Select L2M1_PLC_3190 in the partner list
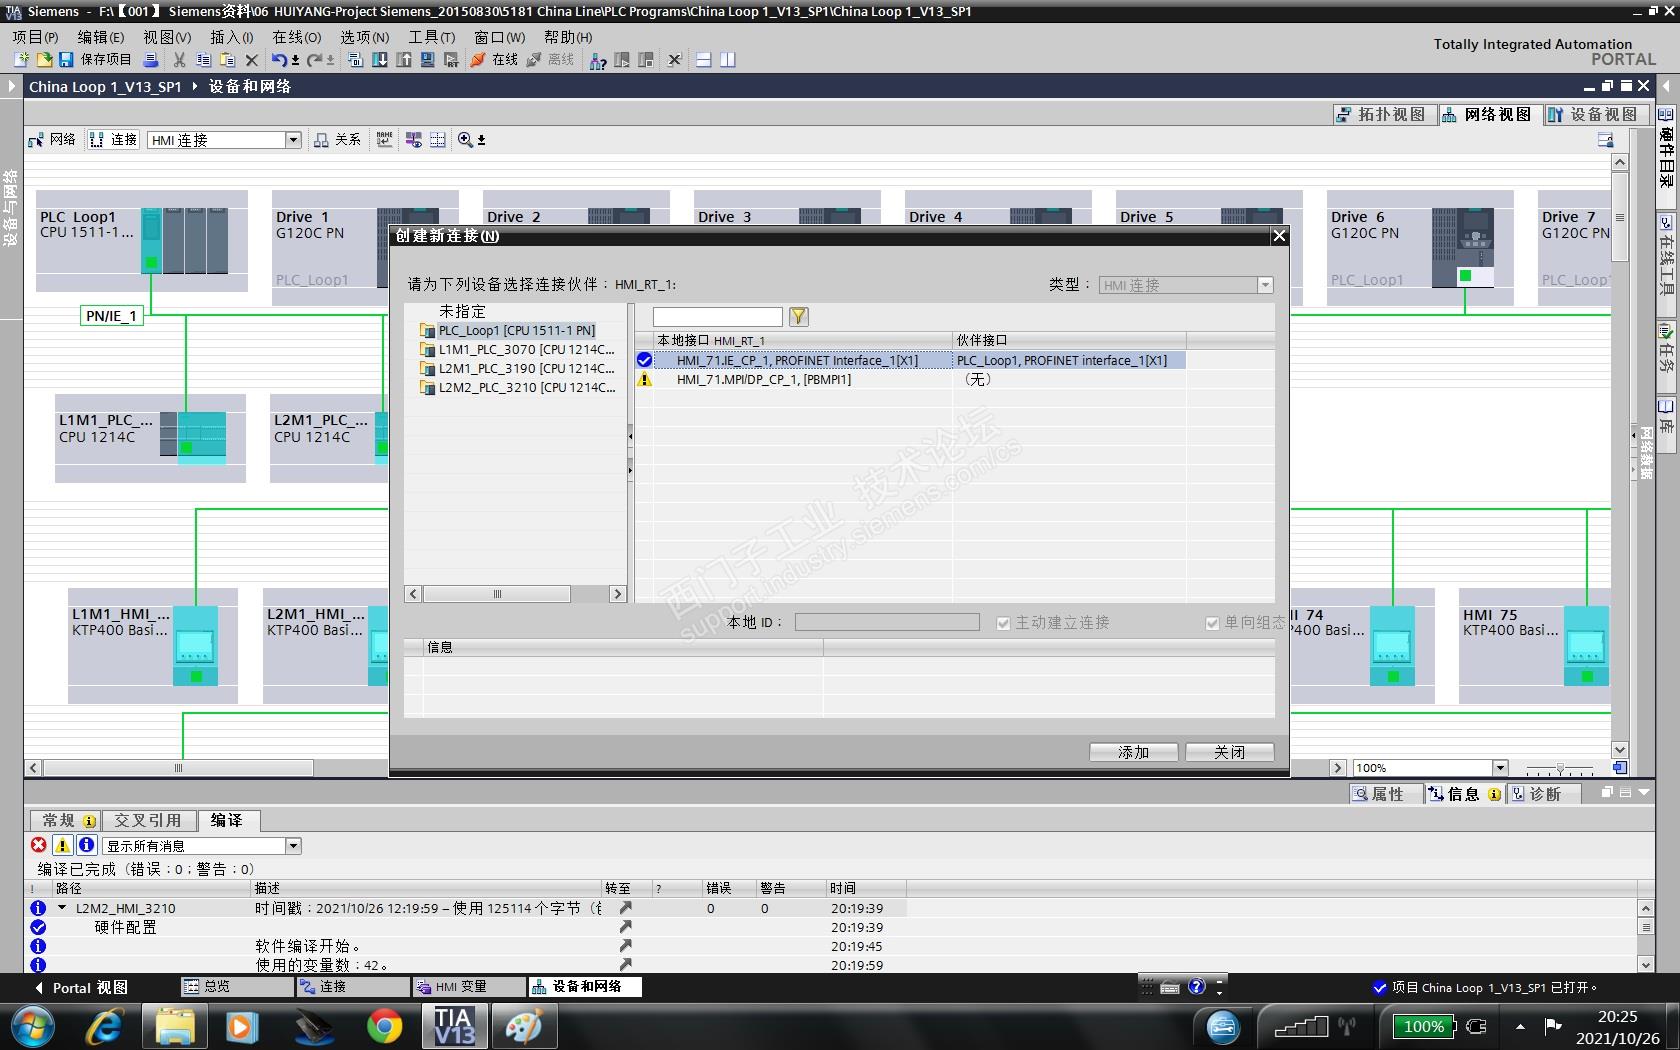The width and height of the screenshot is (1680, 1050). click(516, 368)
